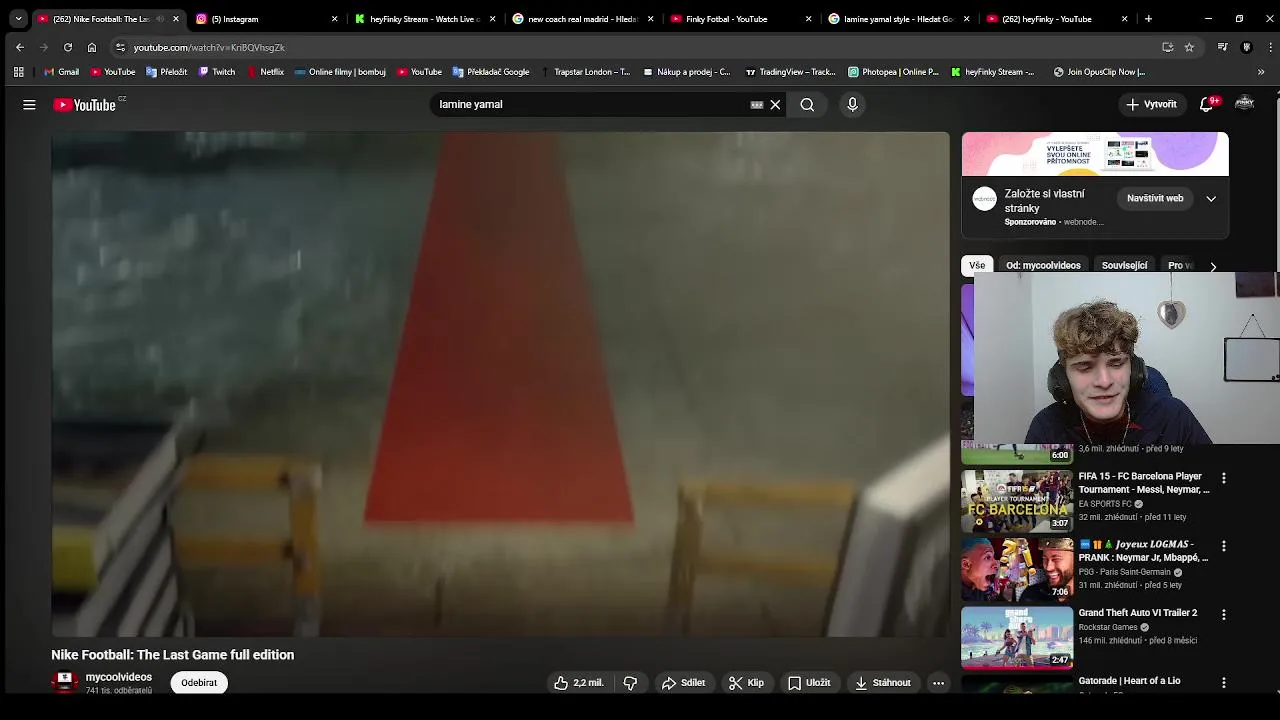1280x720 pixels.
Task: Open the account avatar menu
Action: tap(1245, 104)
